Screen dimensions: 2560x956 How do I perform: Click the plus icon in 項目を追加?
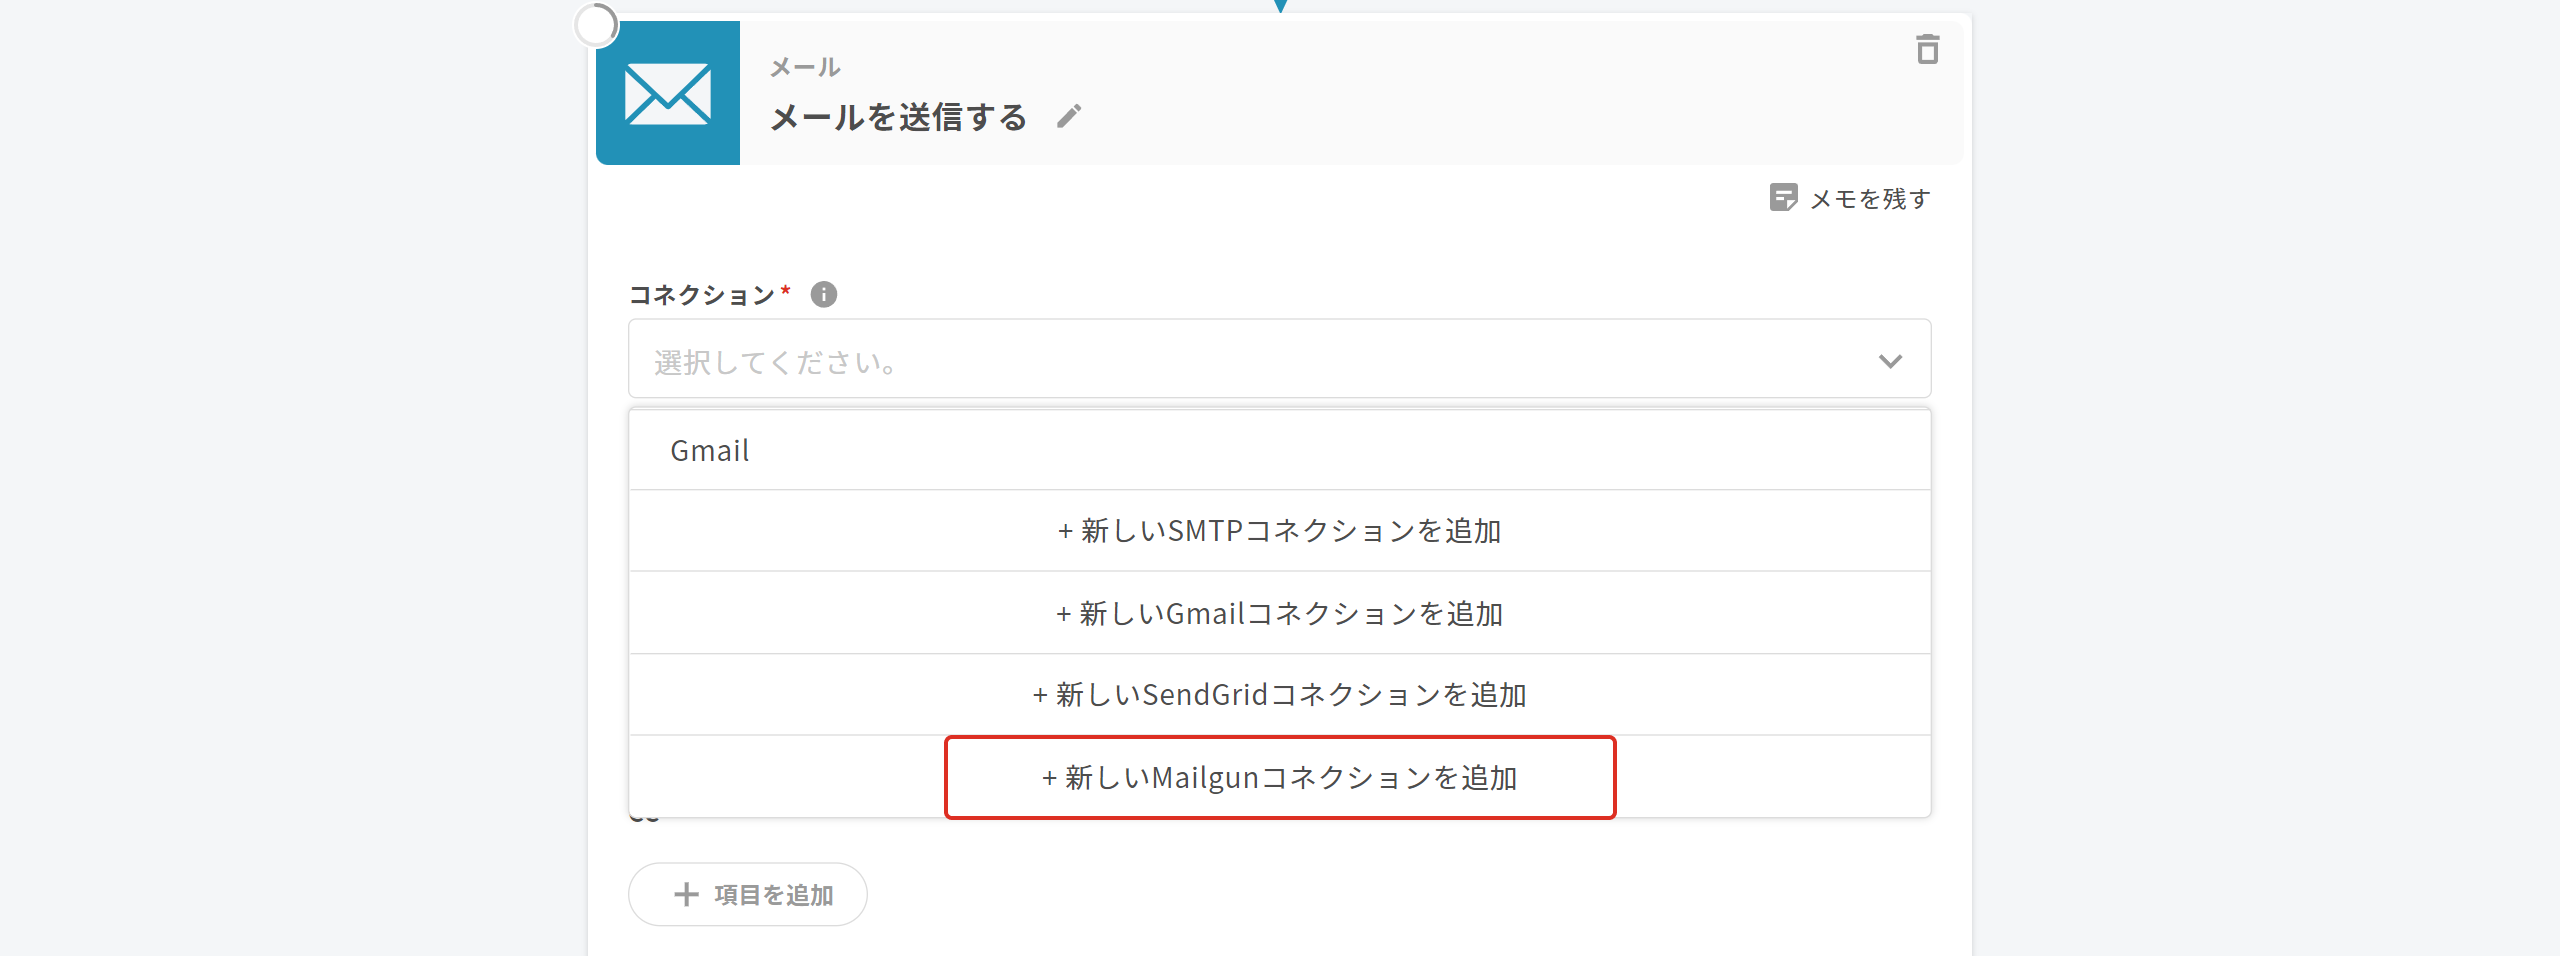686,894
